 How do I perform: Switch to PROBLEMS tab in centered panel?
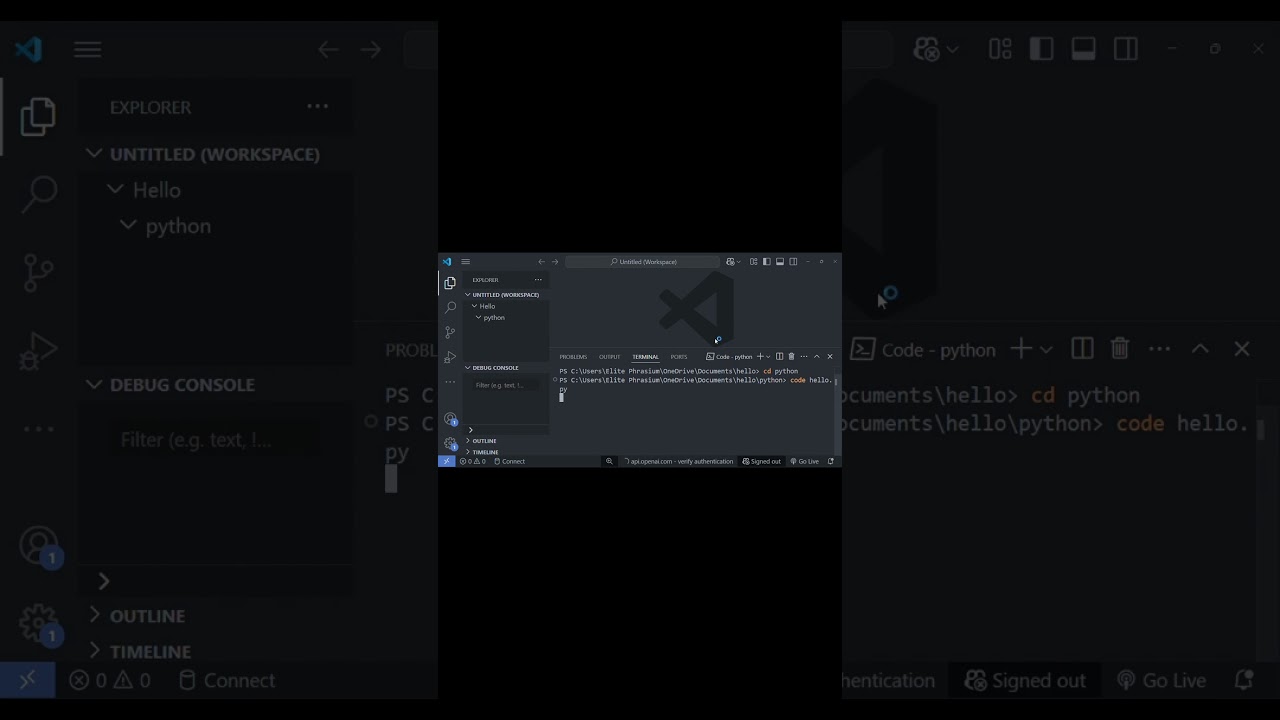click(574, 357)
